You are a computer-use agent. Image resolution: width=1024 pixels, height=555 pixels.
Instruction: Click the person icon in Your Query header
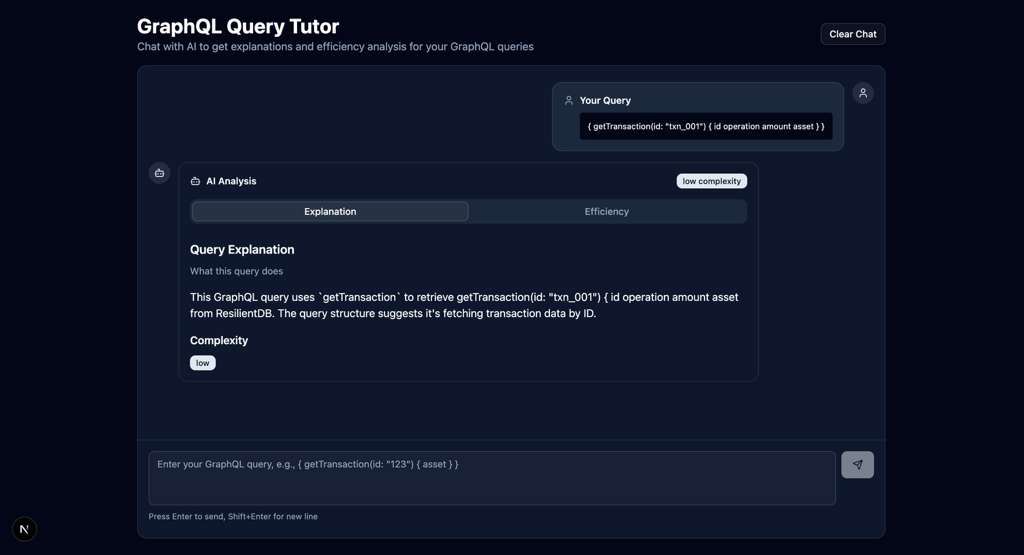click(569, 100)
